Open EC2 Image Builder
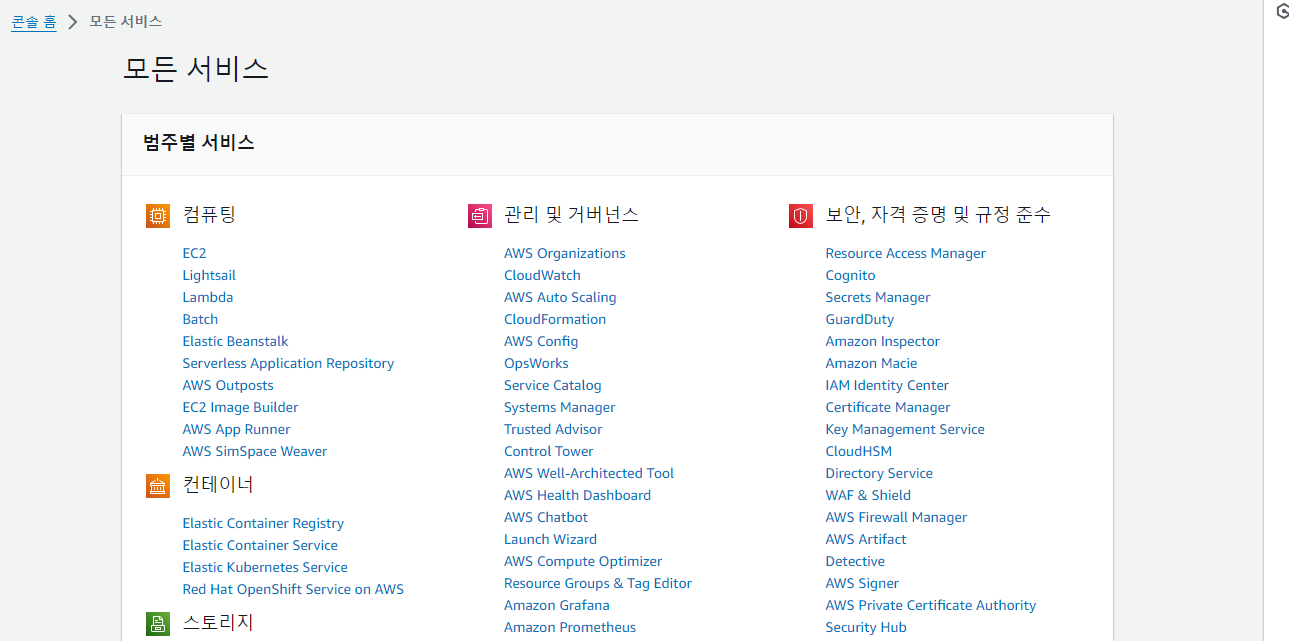1289x641 pixels. click(x=240, y=407)
